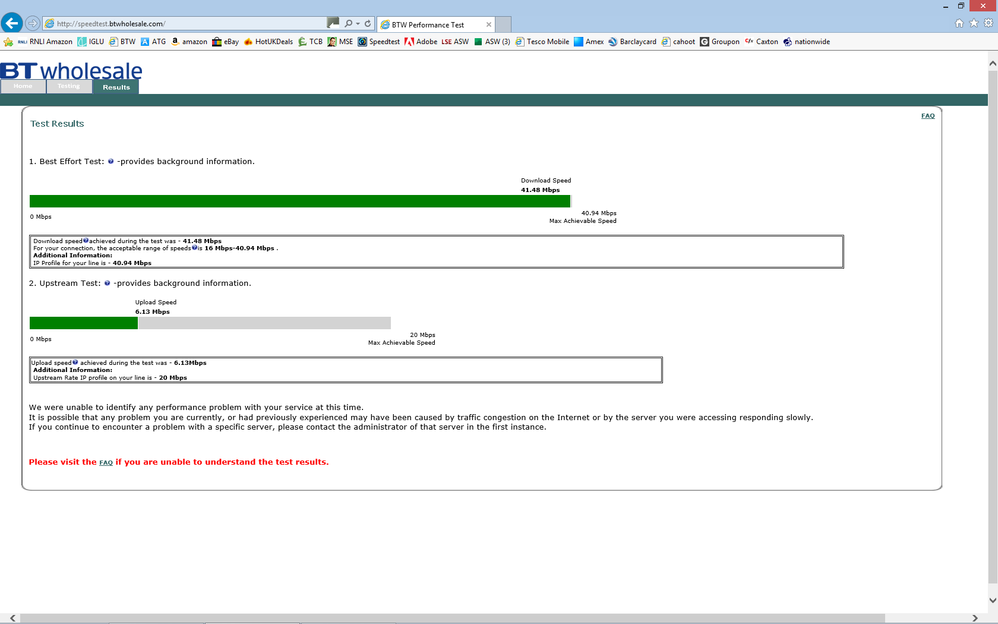
Task: Go back with the browser Back button
Action: pos(11,23)
